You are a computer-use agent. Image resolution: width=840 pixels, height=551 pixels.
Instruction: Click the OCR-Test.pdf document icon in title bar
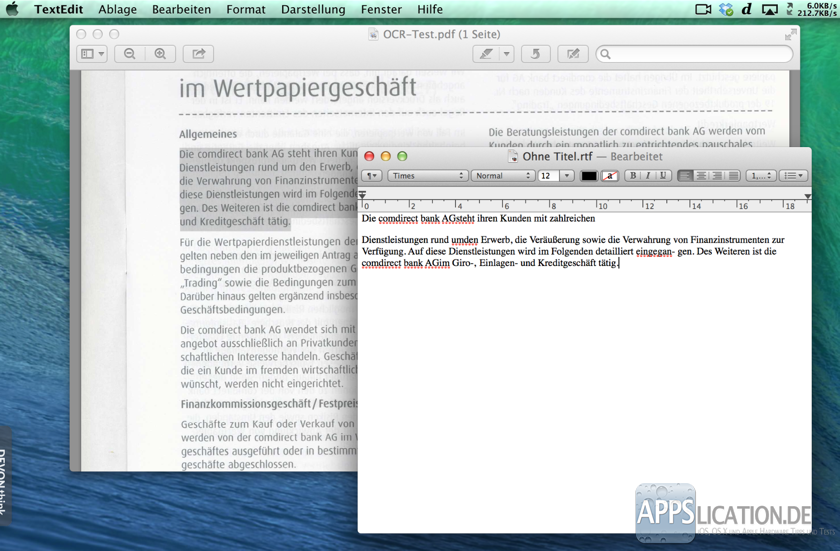click(373, 34)
